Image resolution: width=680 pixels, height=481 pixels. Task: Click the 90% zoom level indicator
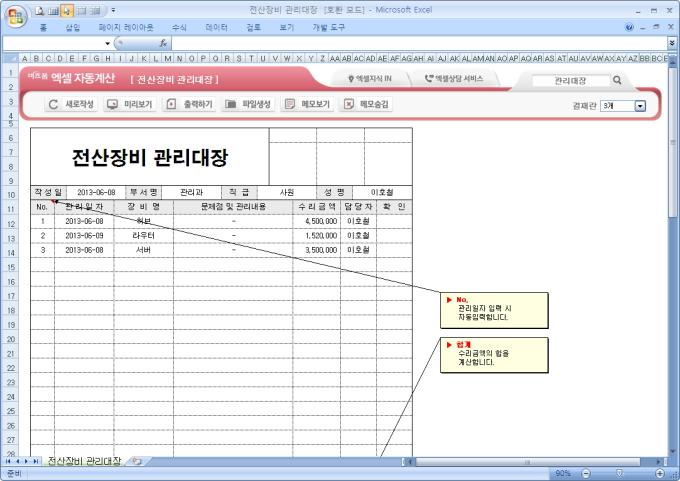coord(563,473)
